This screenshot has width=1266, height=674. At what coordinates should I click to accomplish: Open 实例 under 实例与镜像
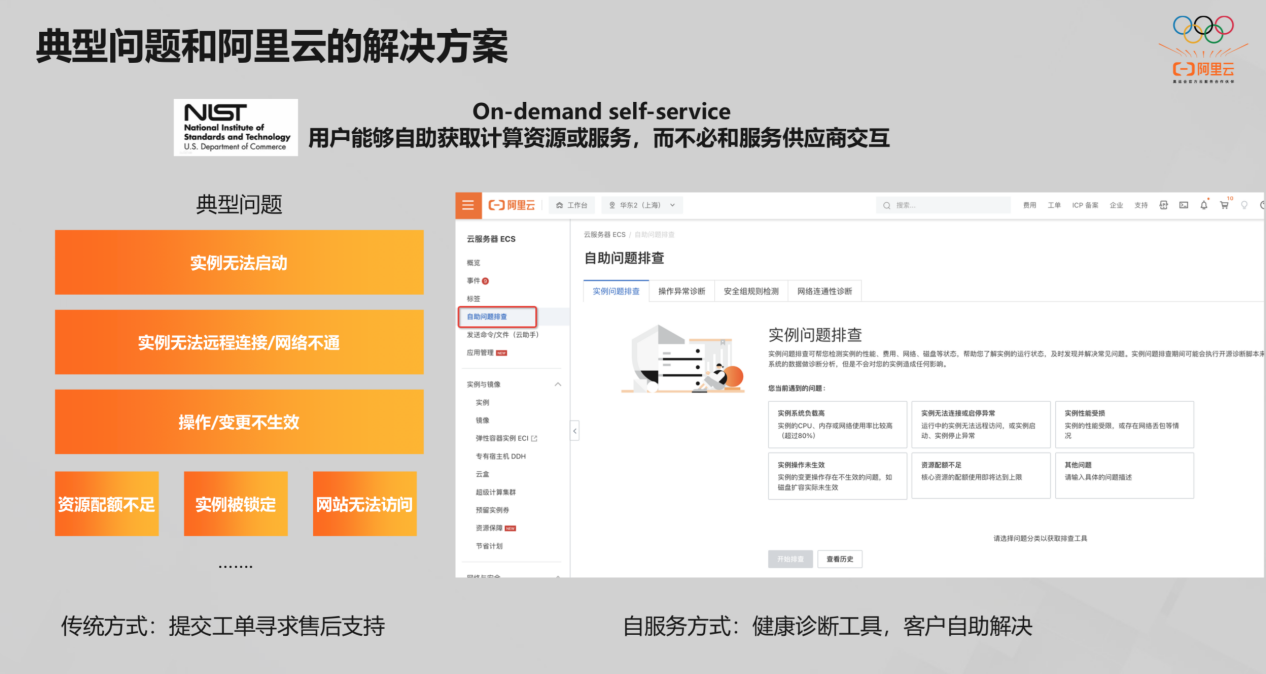(x=483, y=402)
